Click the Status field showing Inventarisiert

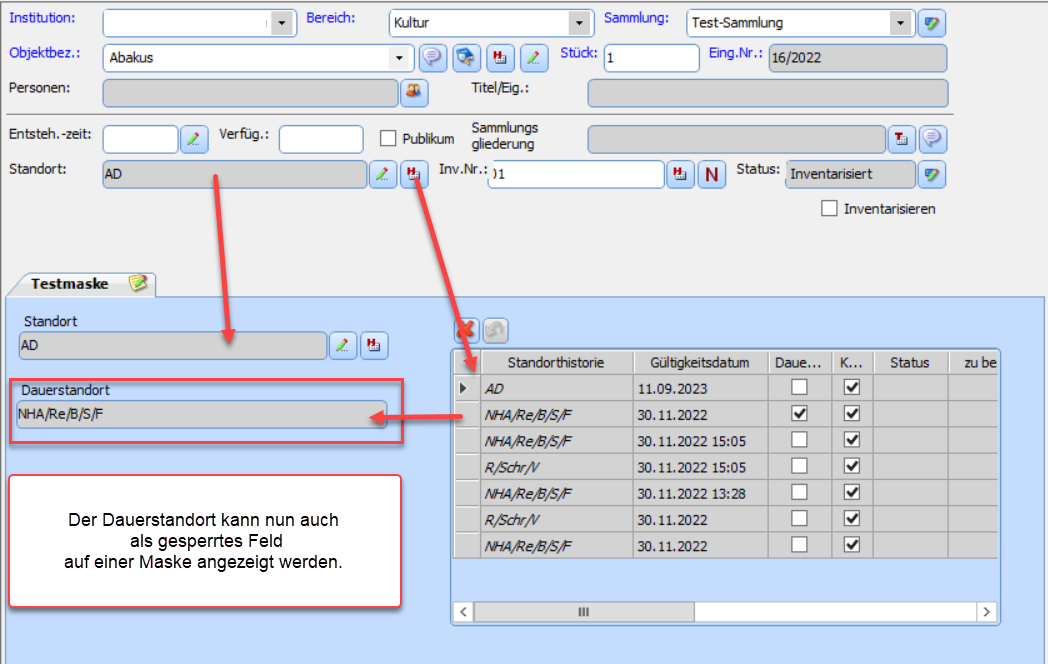coord(850,174)
